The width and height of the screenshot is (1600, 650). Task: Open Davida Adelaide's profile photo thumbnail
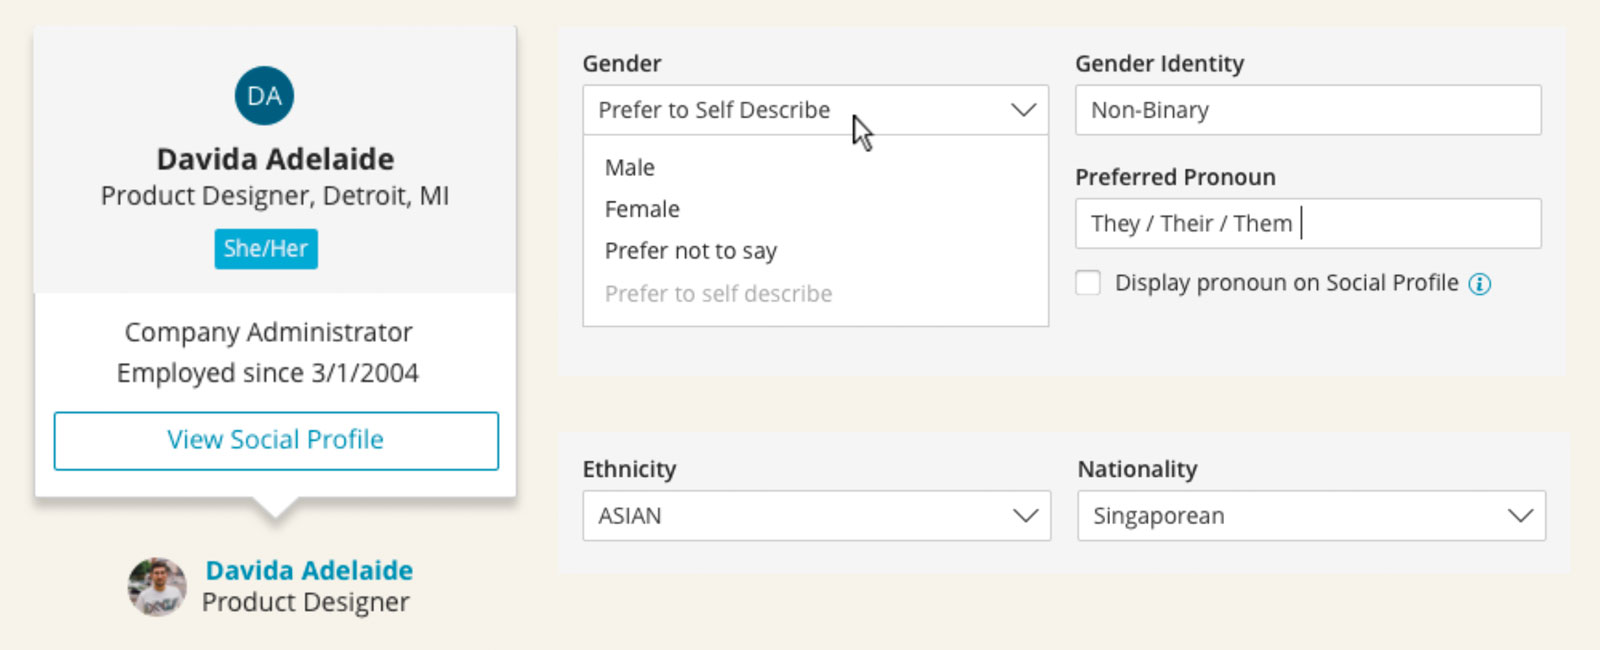pos(157,587)
